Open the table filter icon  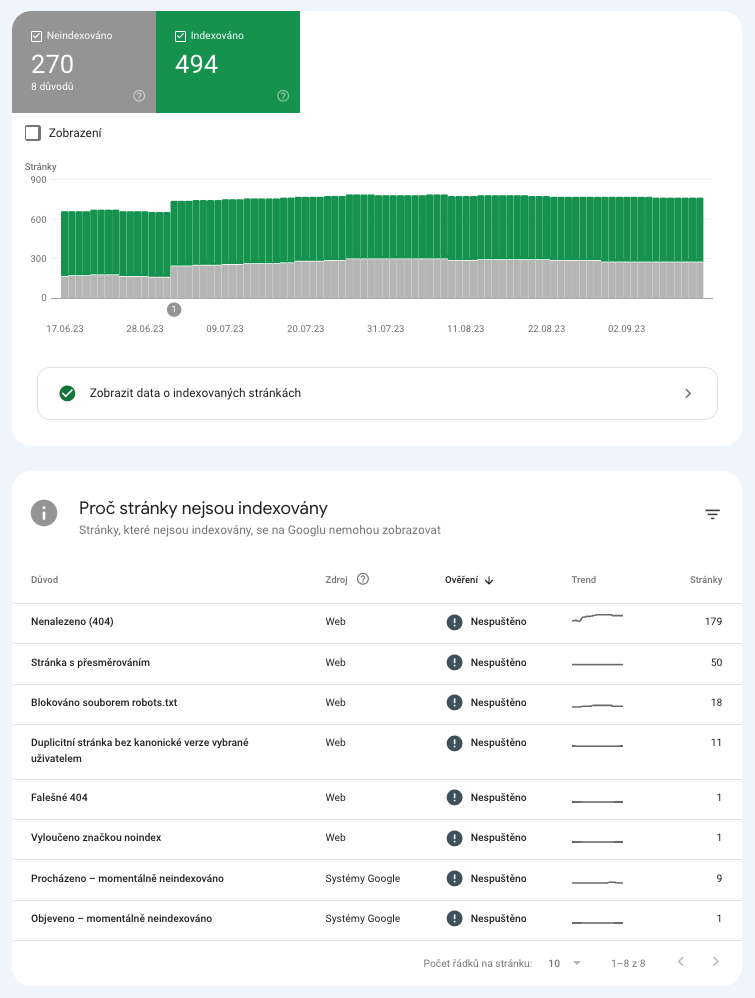tap(712, 514)
